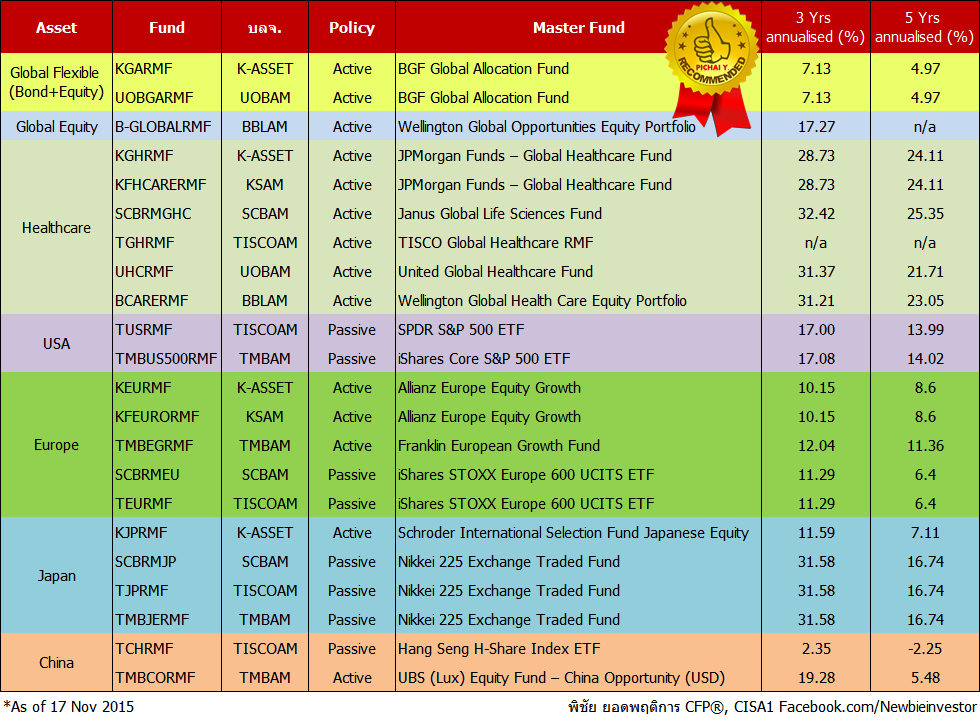Click the TMBJERMF fund name
The width and height of the screenshot is (980, 722).
pyautogui.click(x=152, y=619)
